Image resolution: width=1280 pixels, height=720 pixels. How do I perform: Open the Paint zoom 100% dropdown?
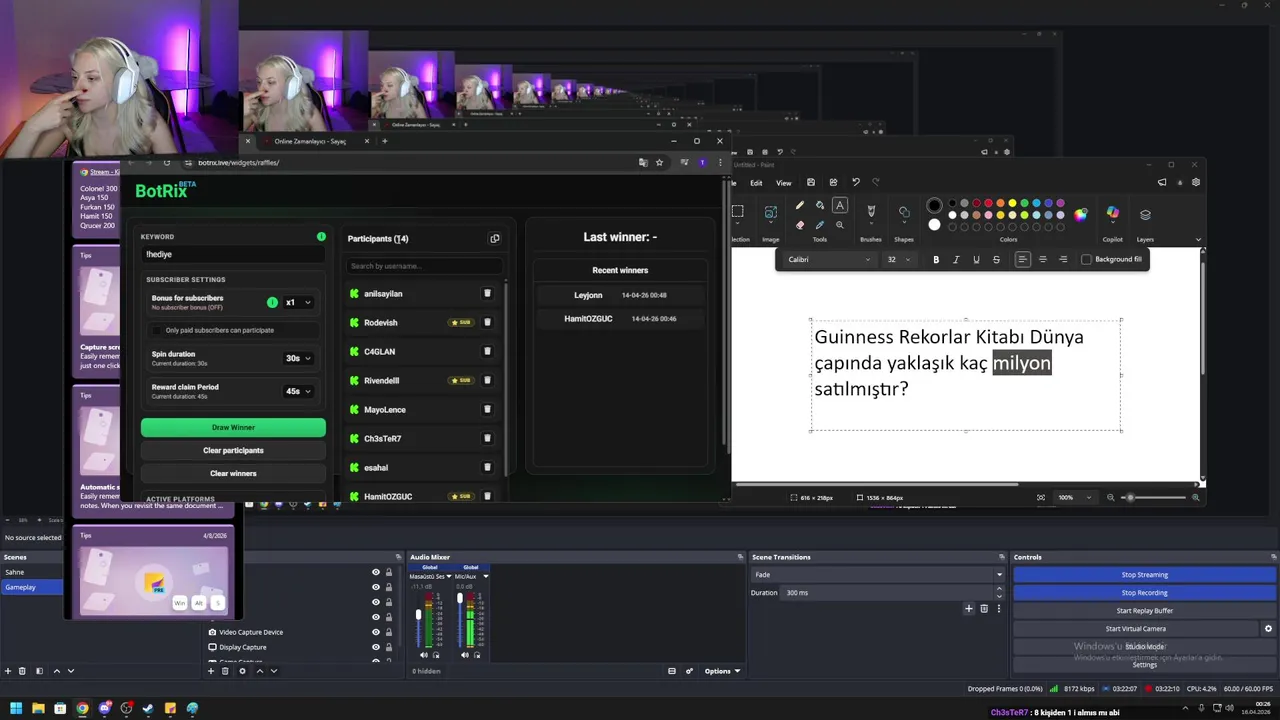(1076, 497)
